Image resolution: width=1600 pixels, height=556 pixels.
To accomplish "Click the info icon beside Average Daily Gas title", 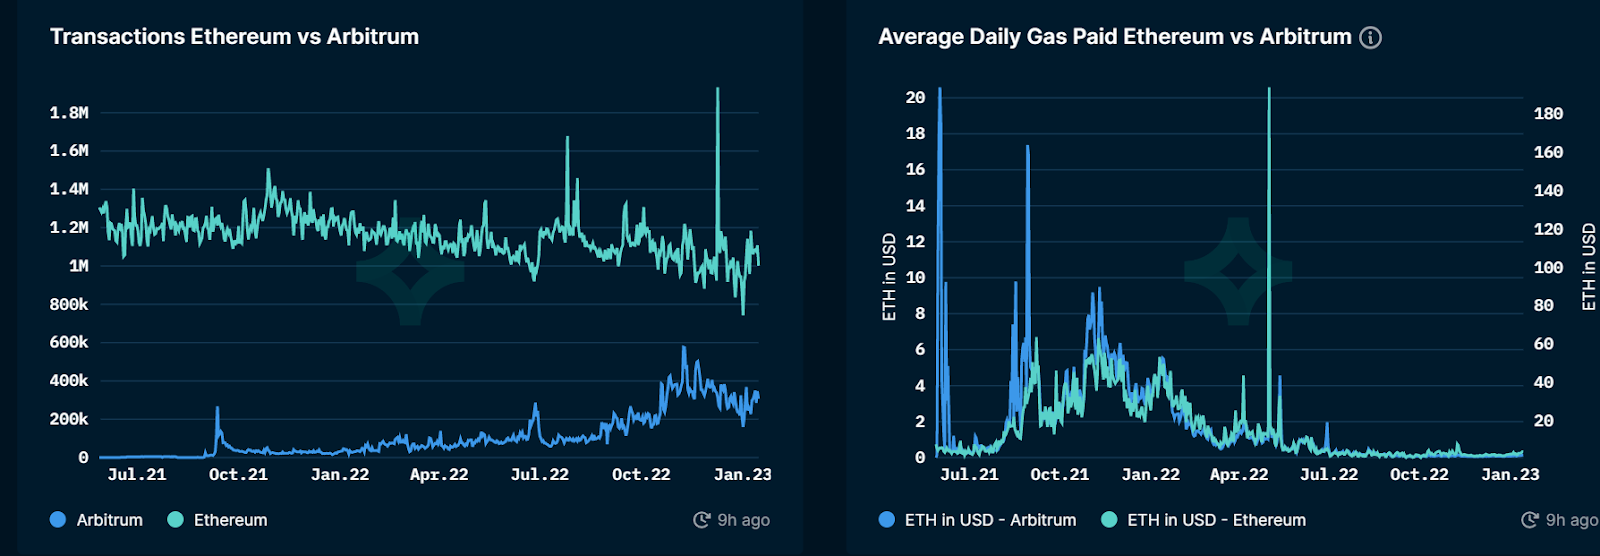I will click(1370, 38).
